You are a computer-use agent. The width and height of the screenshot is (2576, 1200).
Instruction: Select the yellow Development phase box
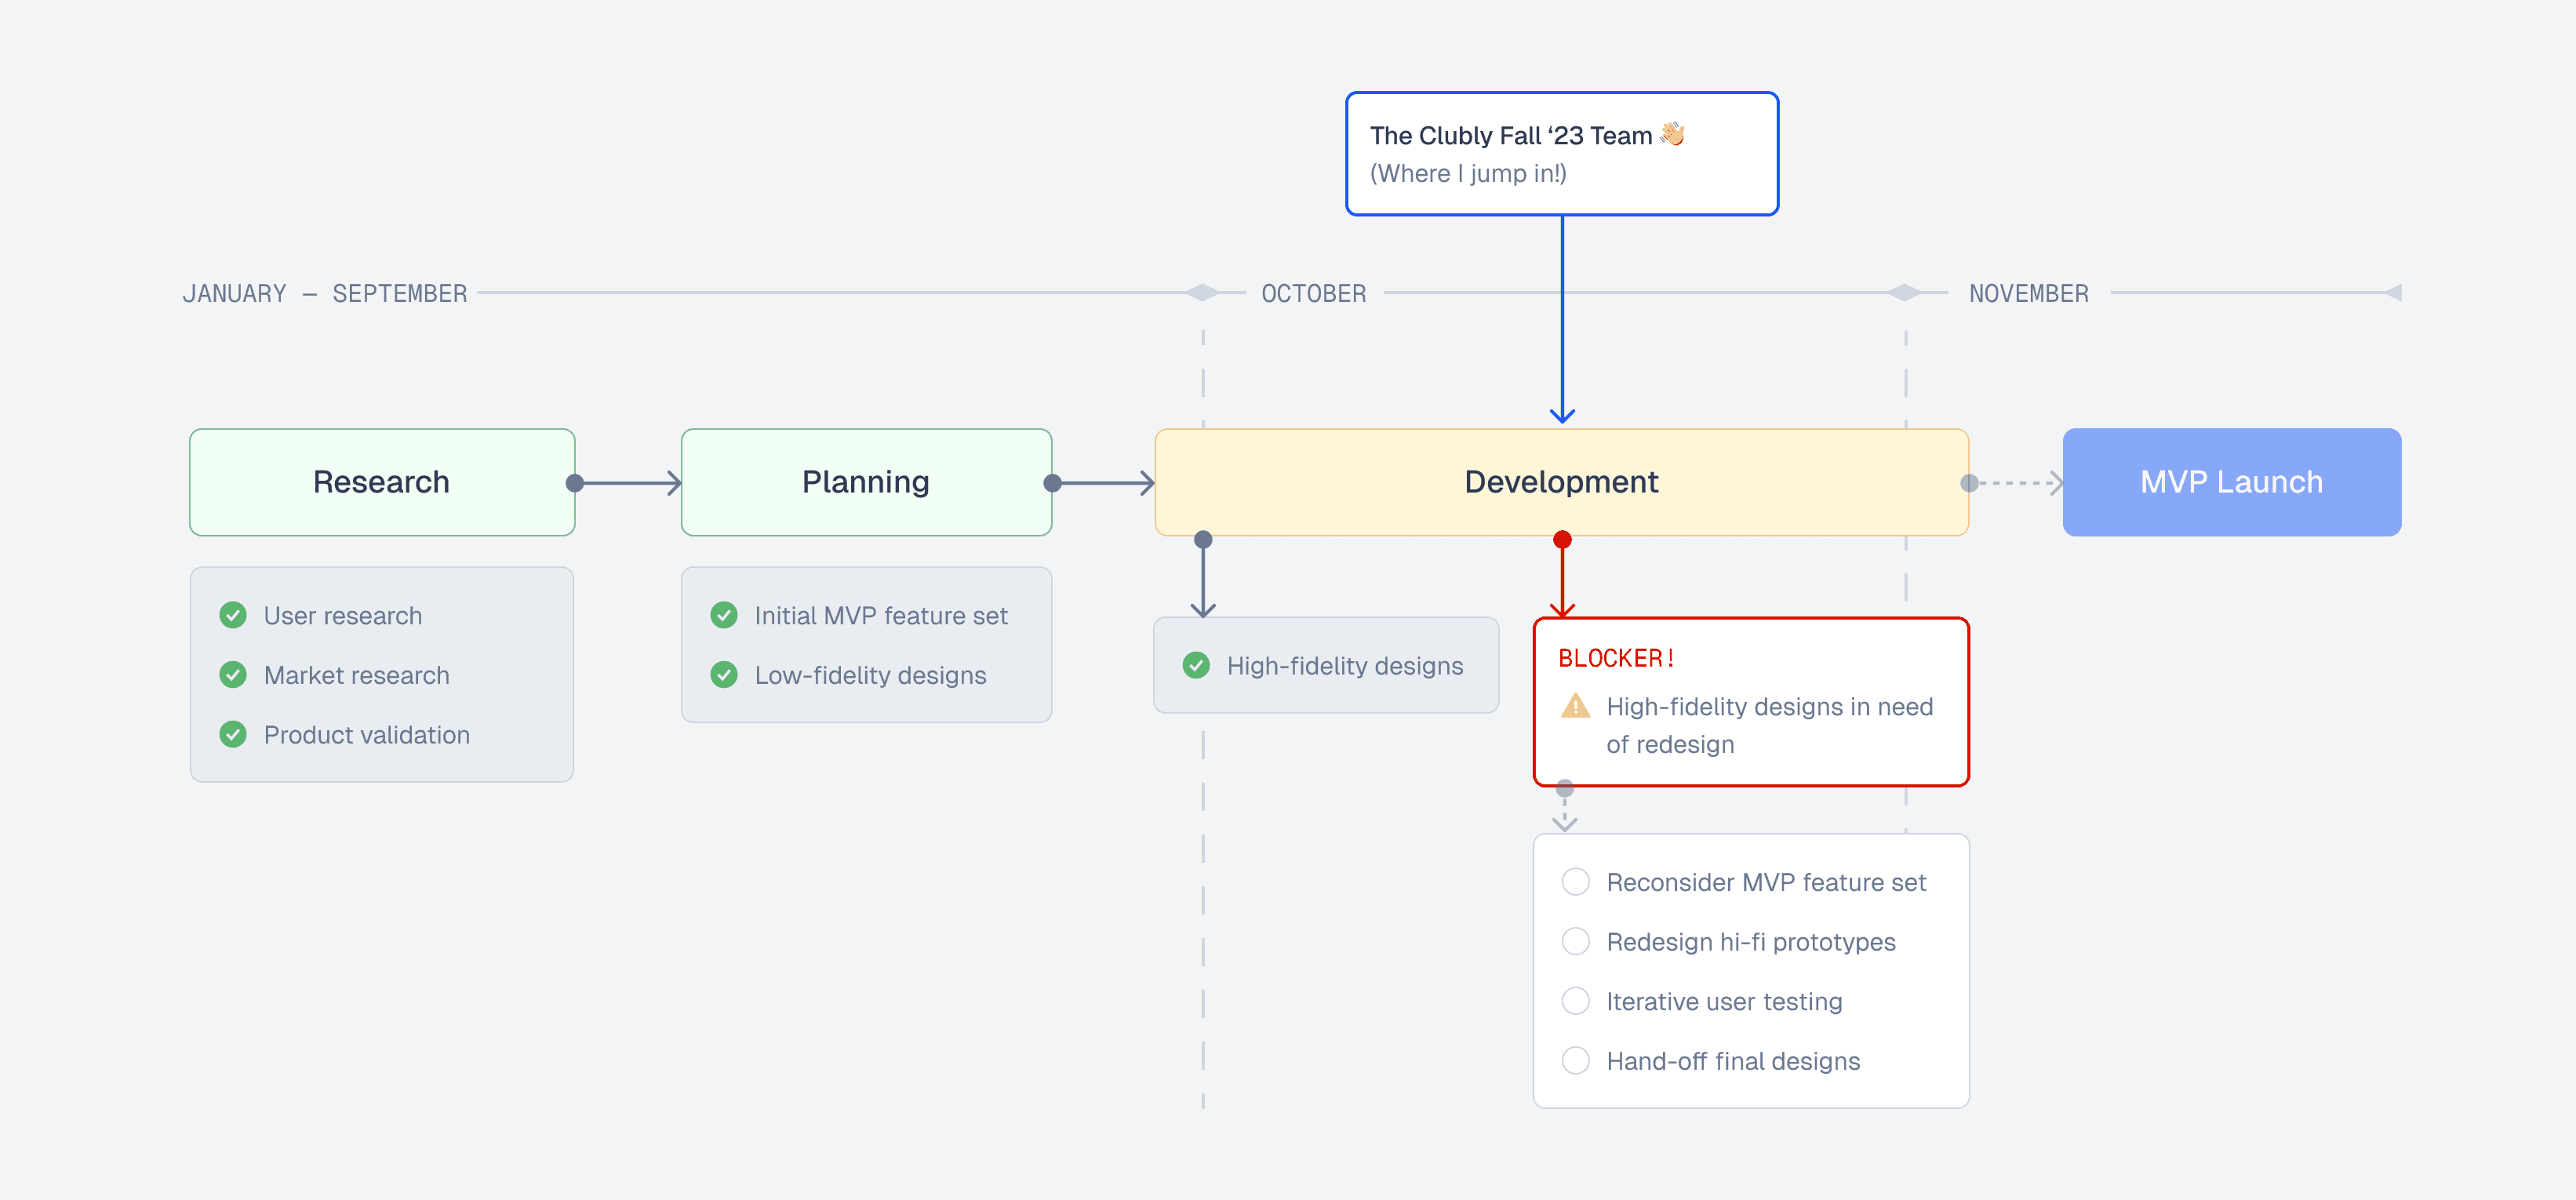click(1561, 482)
